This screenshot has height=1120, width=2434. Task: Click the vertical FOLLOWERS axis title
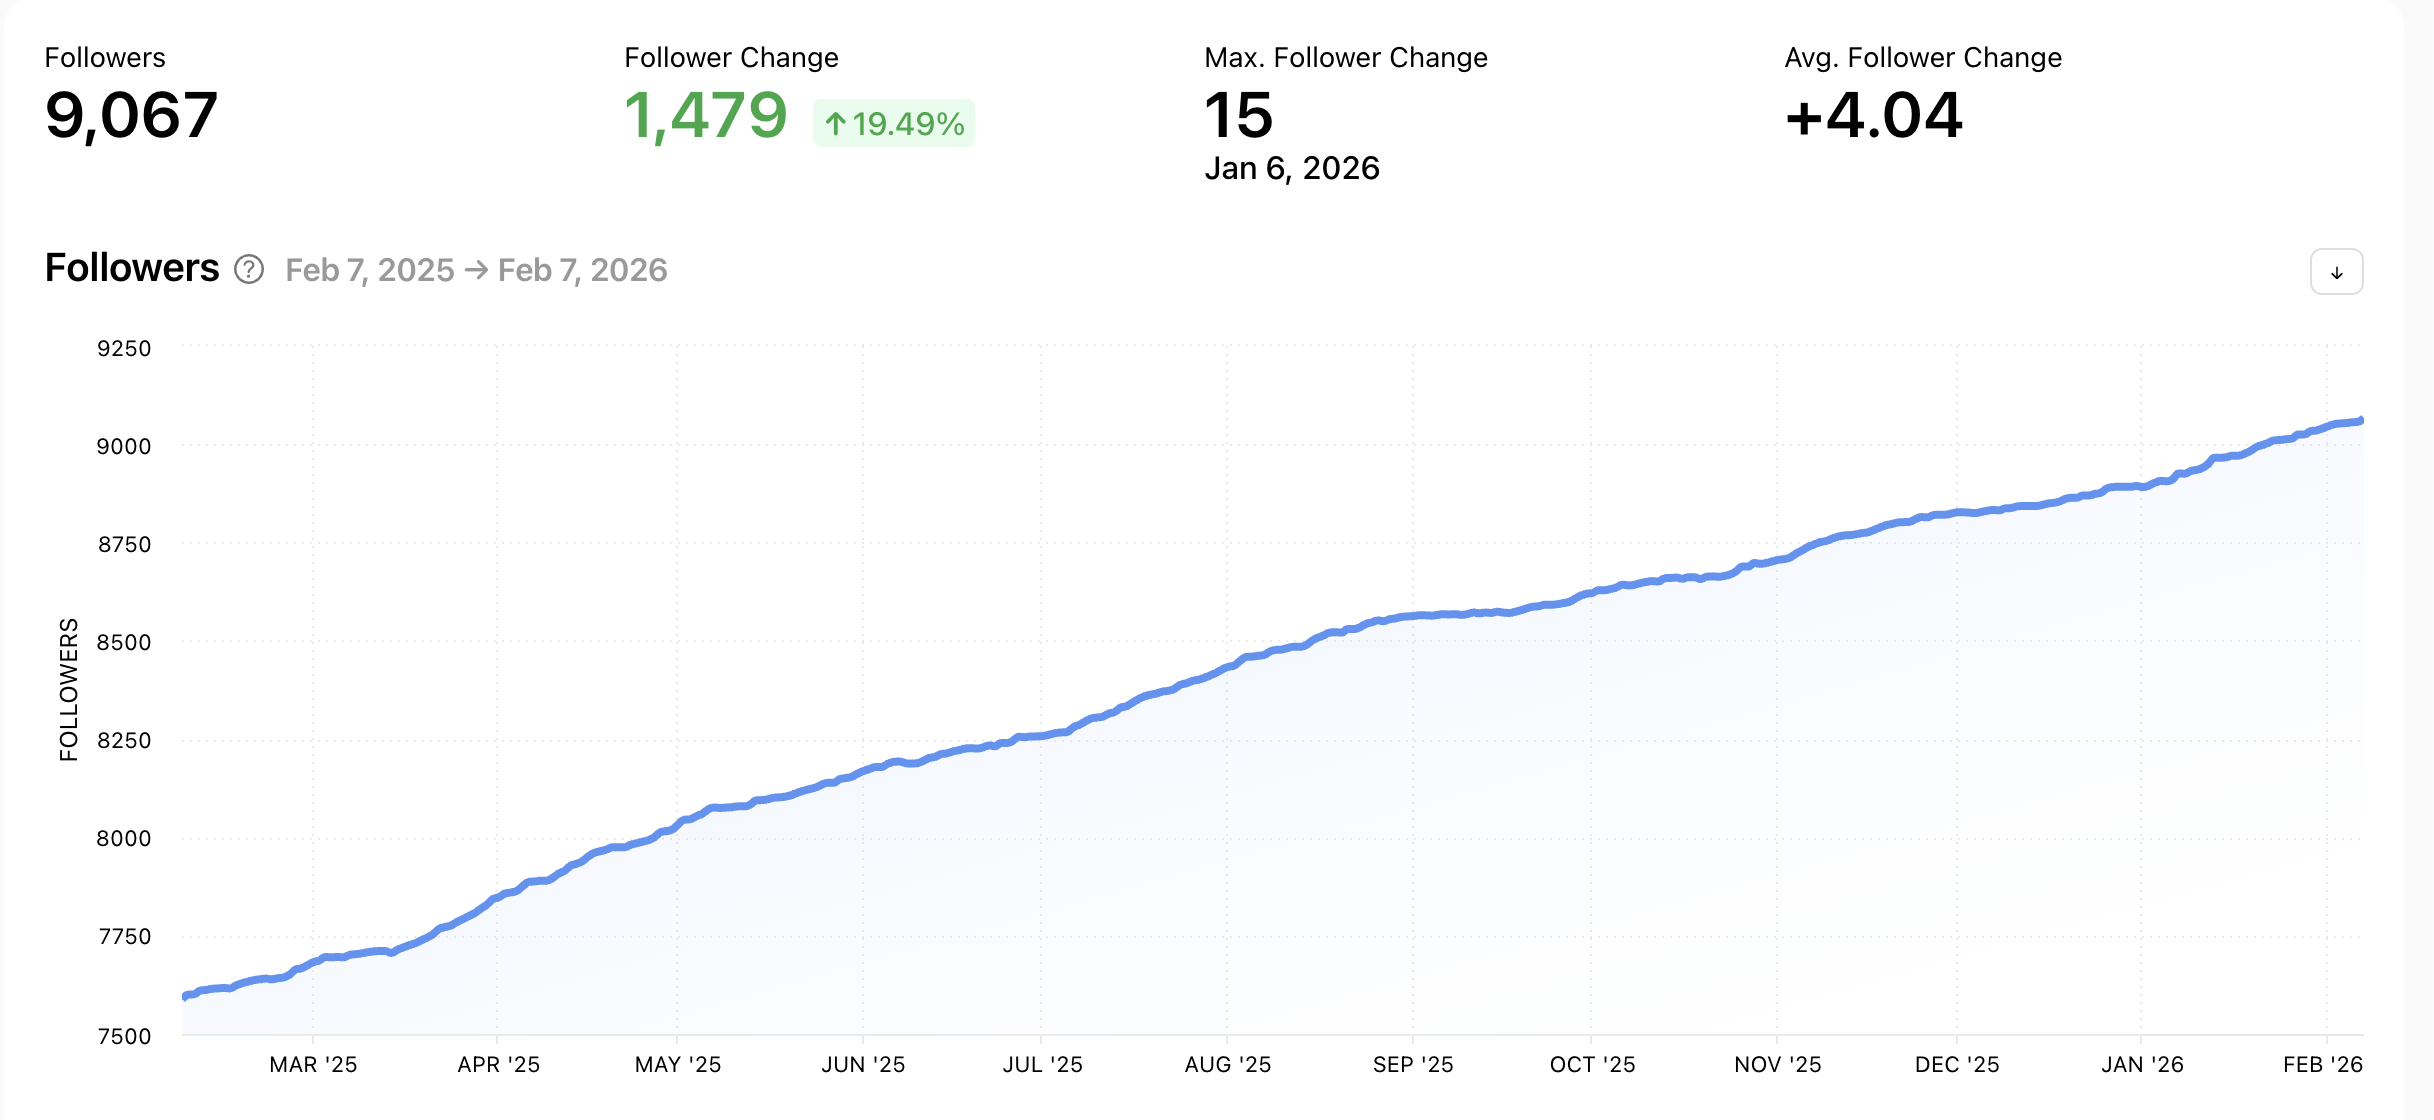(68, 690)
